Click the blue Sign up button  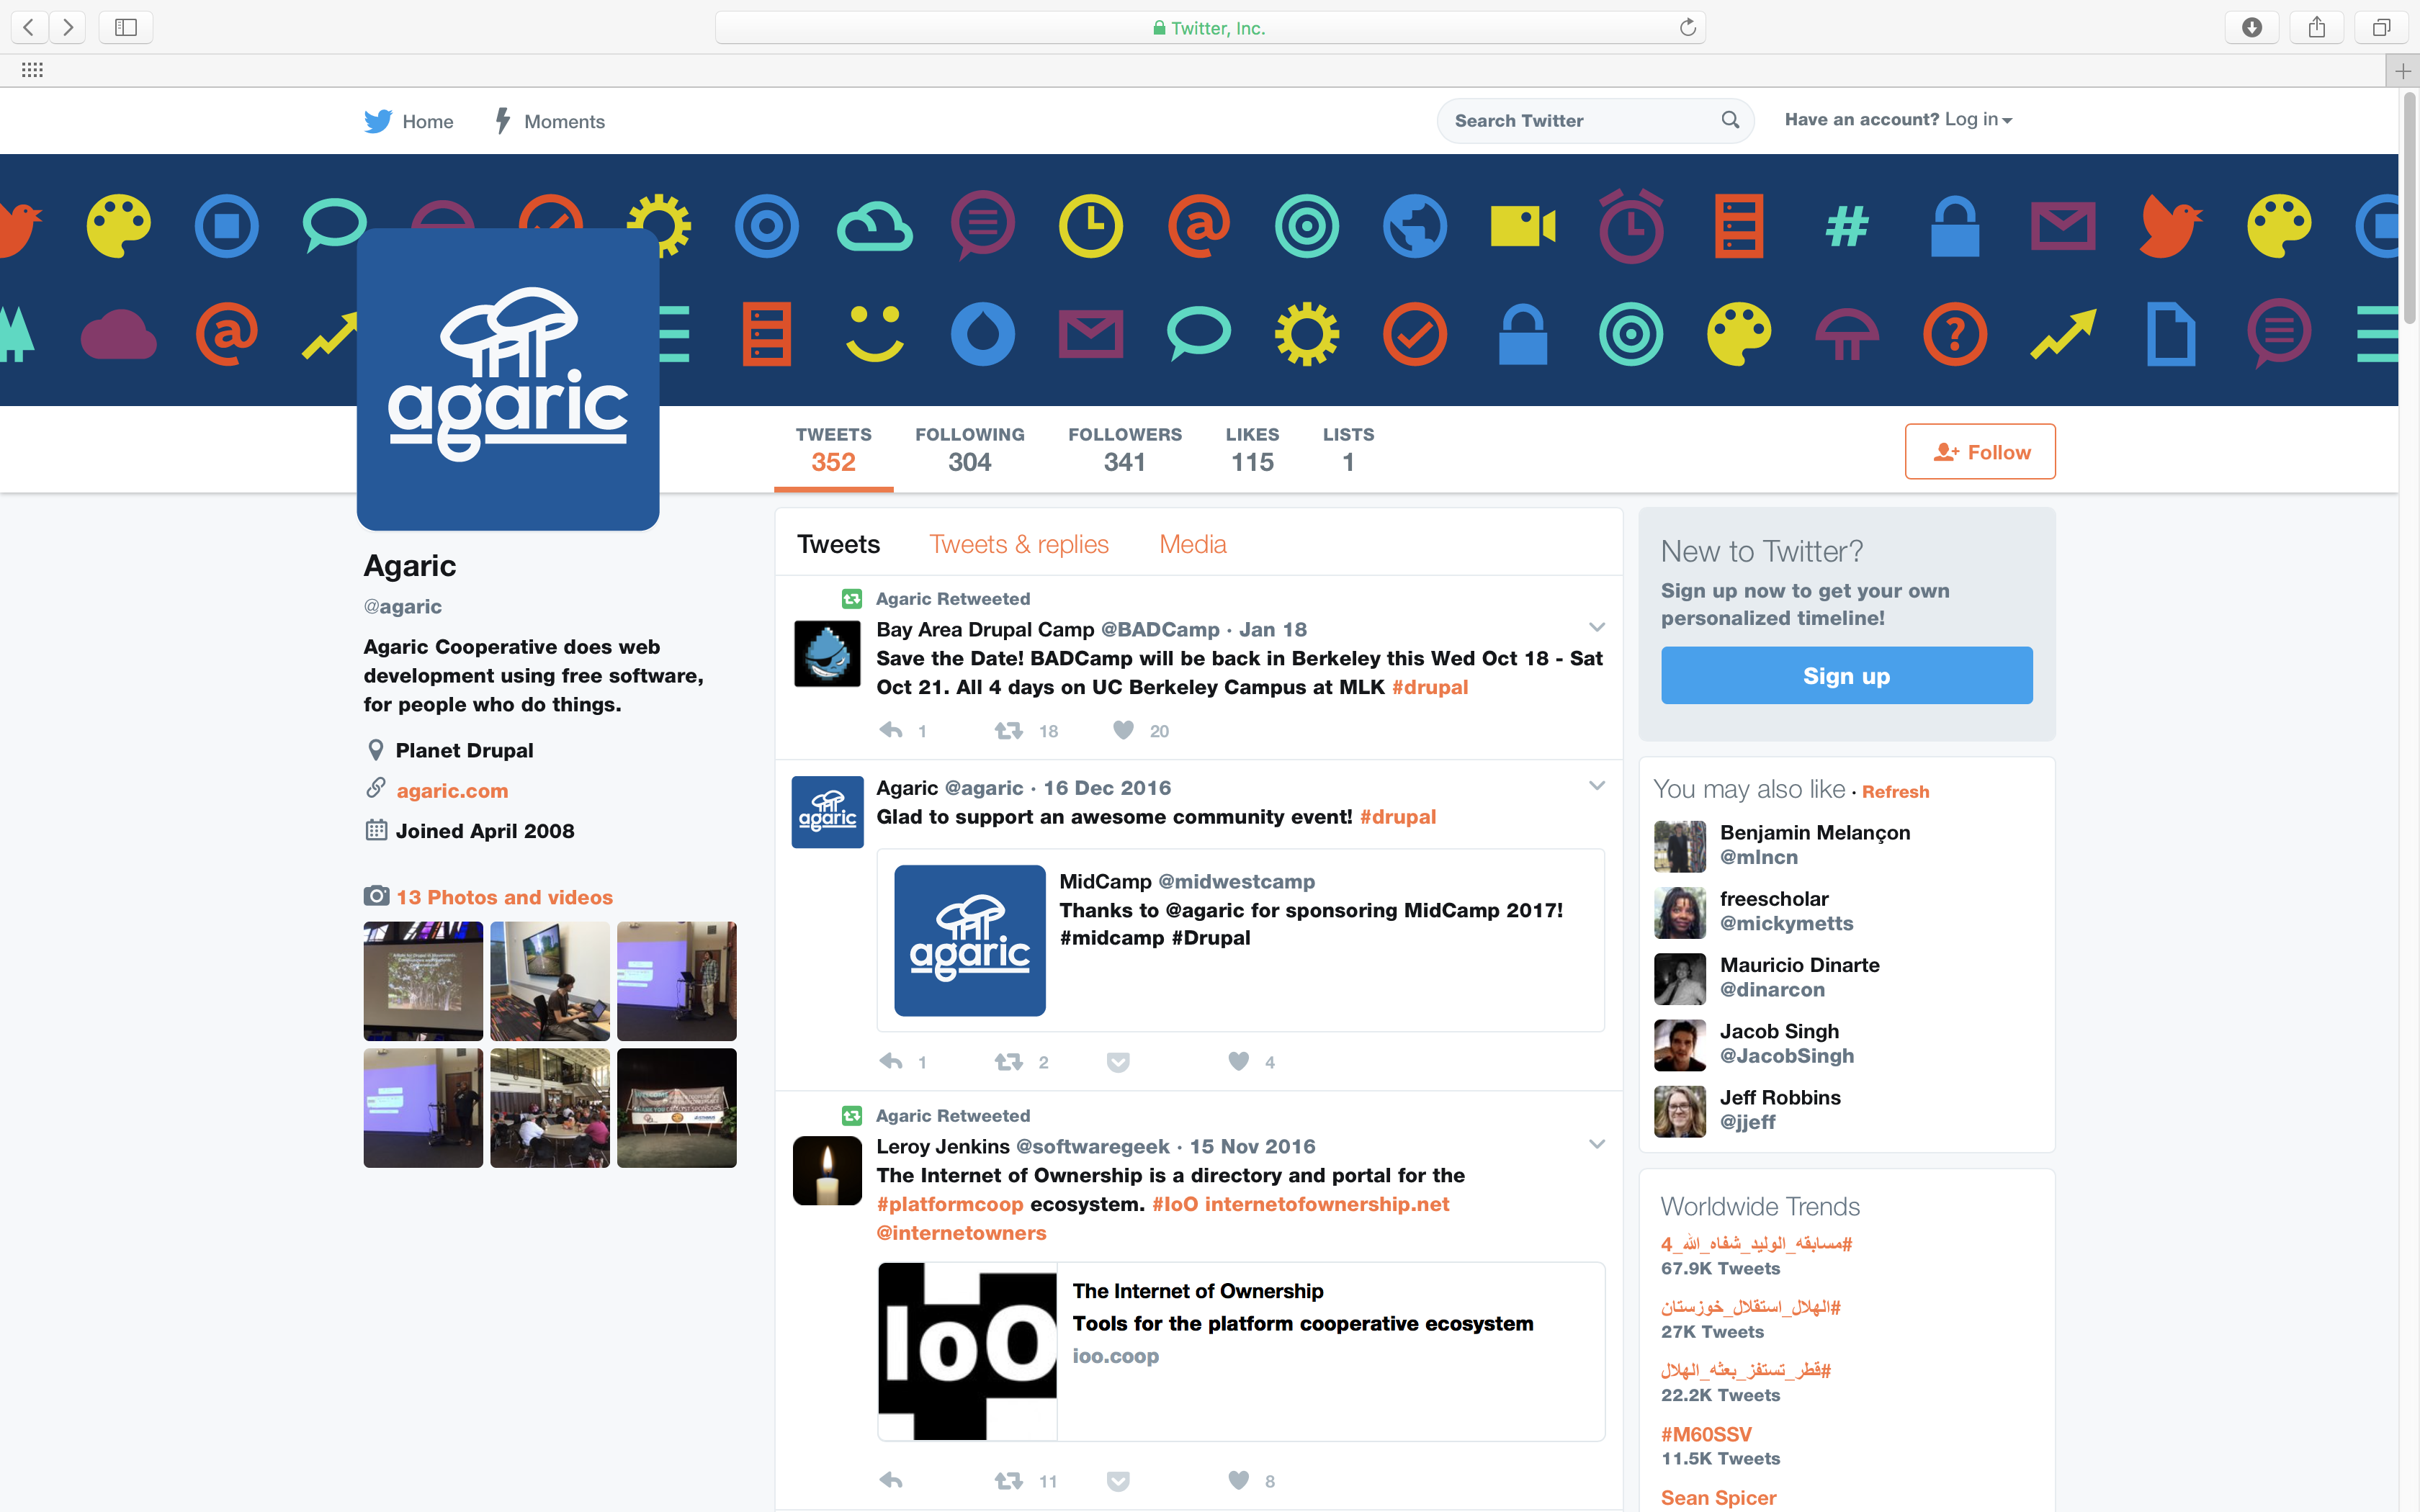(1846, 676)
